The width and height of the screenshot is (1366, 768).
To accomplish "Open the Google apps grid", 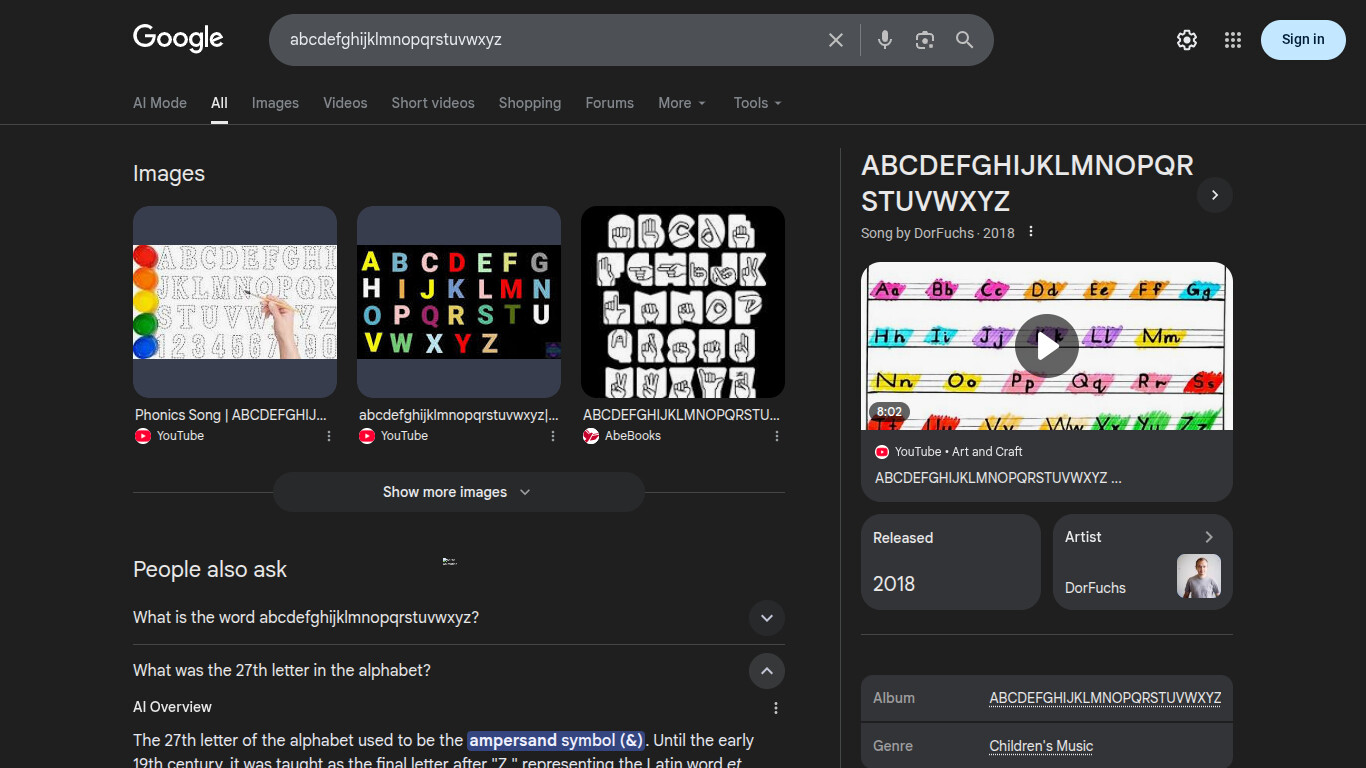I will click(1232, 40).
